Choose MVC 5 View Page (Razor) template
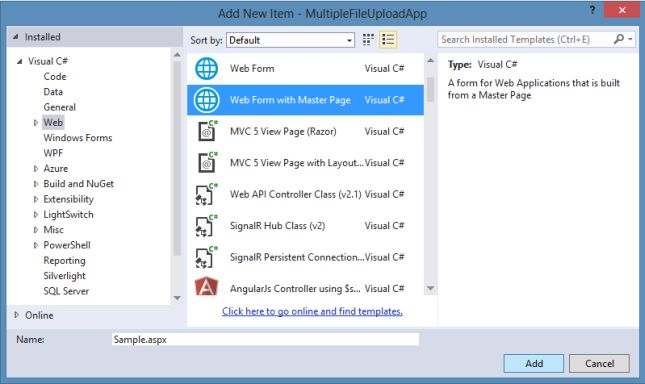The image size is (645, 384). (x=305, y=131)
